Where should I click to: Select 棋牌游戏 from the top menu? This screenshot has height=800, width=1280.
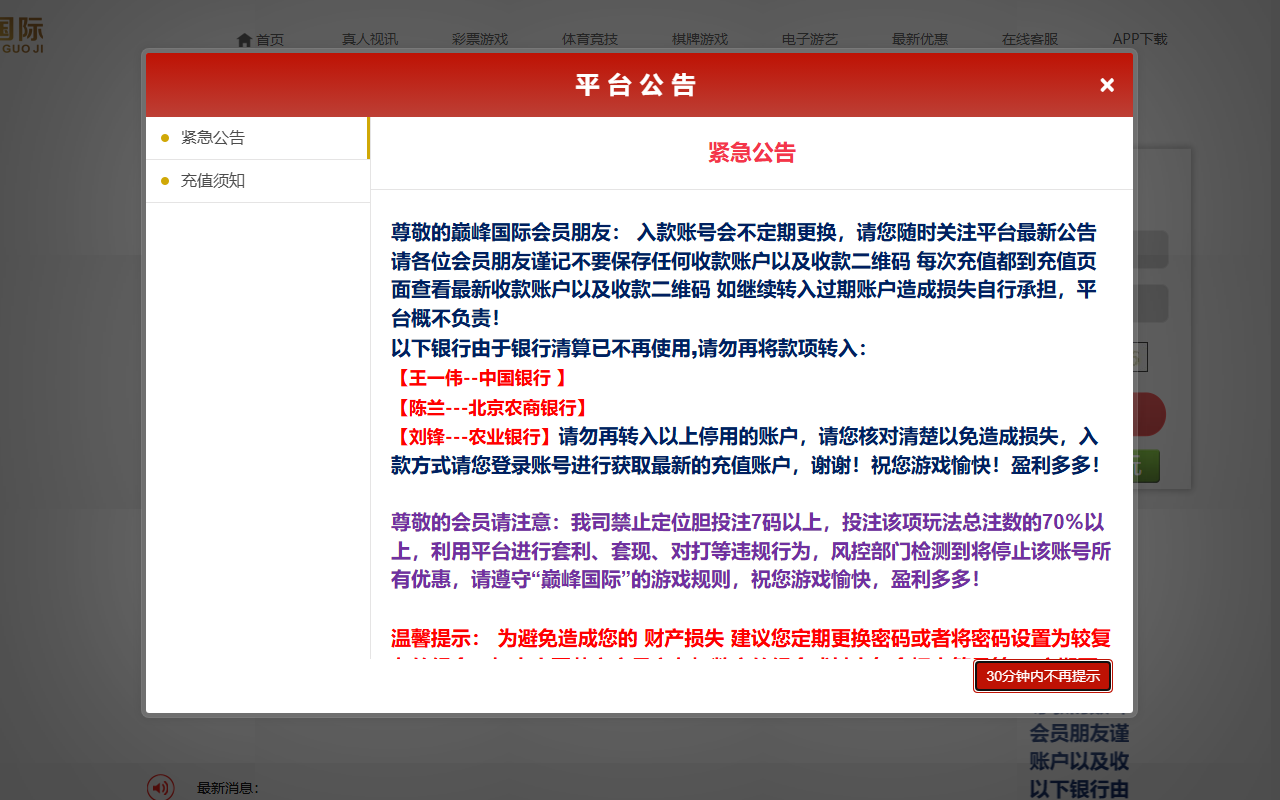coord(700,40)
